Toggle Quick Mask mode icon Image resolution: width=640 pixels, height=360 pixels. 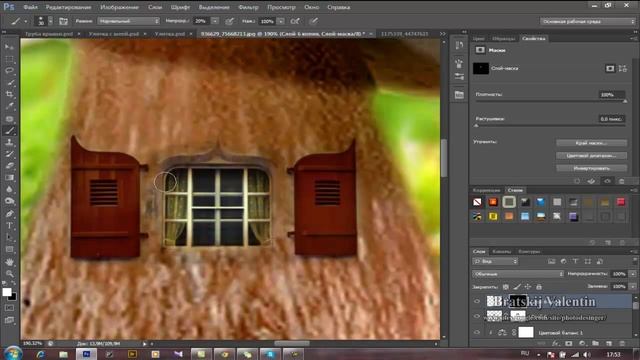coord(9,308)
